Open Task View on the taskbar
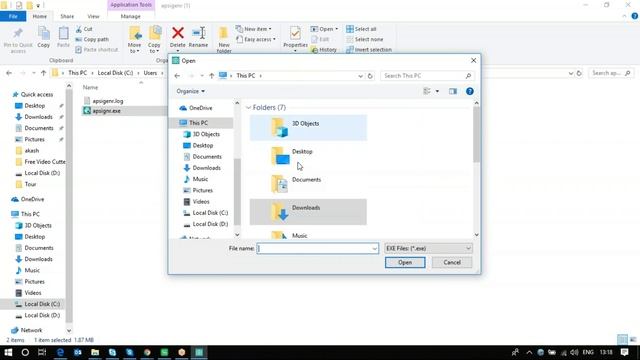The height and width of the screenshot is (360, 640). point(42,352)
